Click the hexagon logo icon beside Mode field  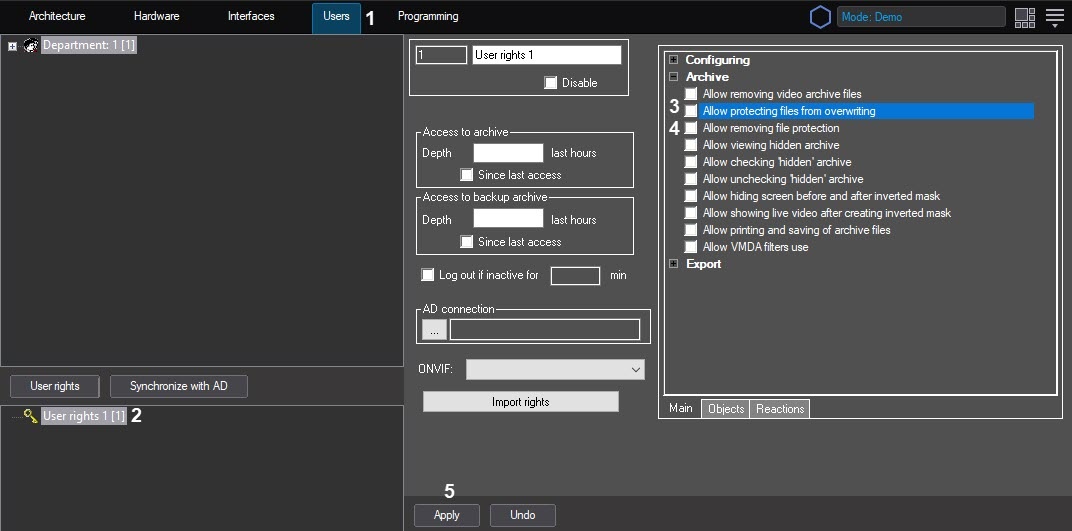click(x=820, y=17)
